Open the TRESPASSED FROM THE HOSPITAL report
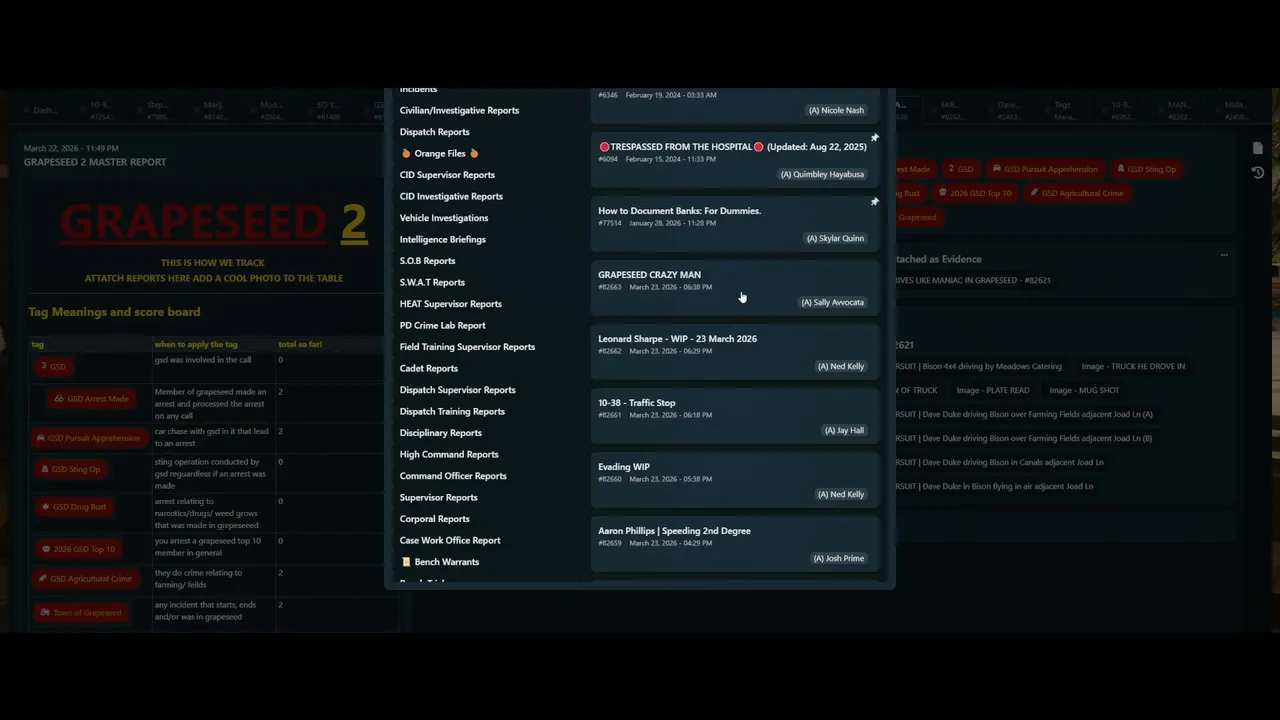Image resolution: width=1280 pixels, height=720 pixels. pos(735,160)
